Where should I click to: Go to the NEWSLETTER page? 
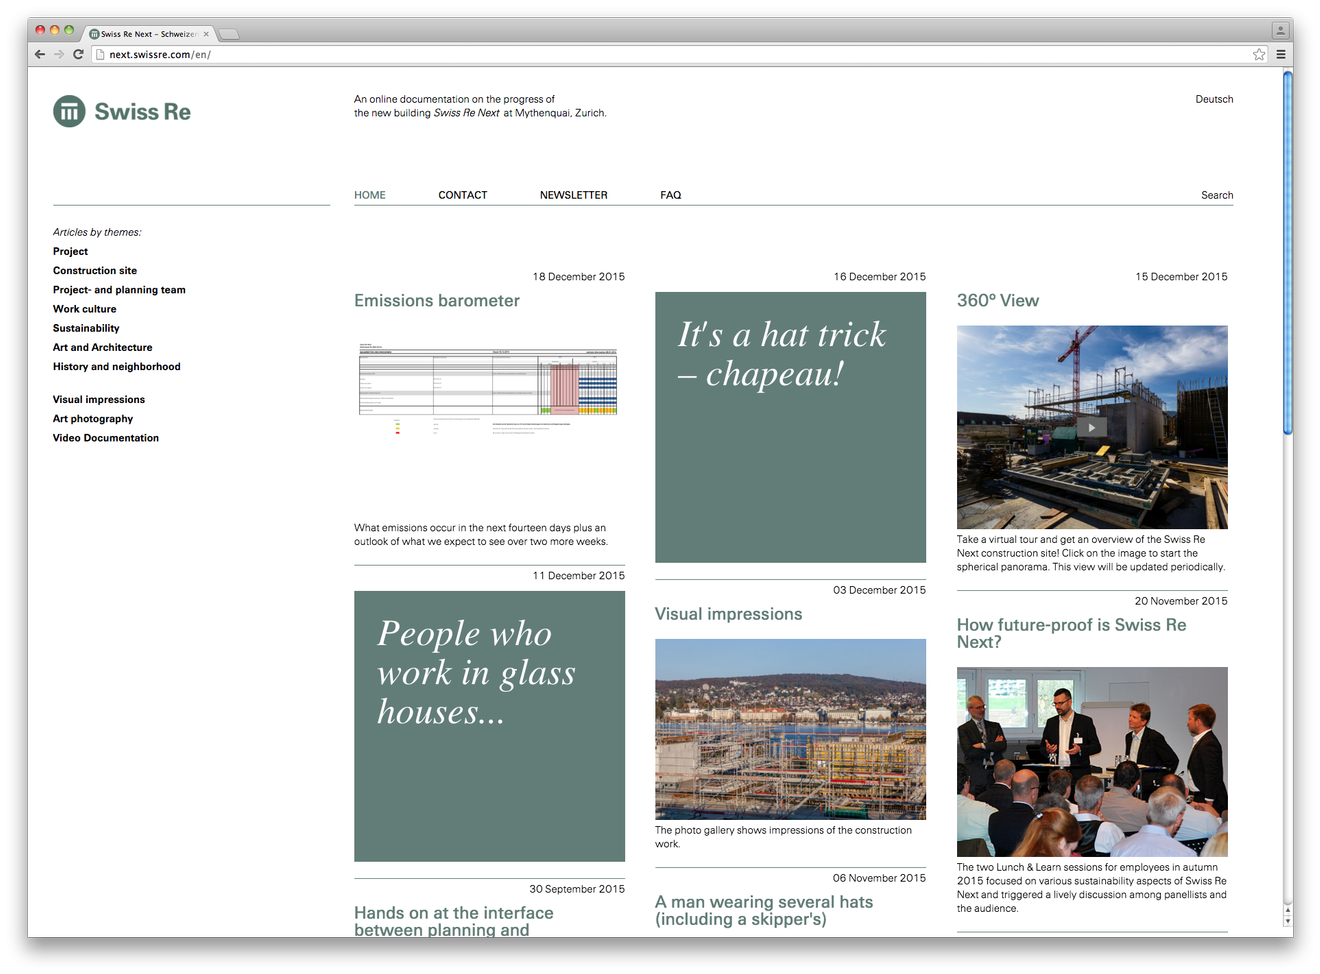click(x=573, y=195)
